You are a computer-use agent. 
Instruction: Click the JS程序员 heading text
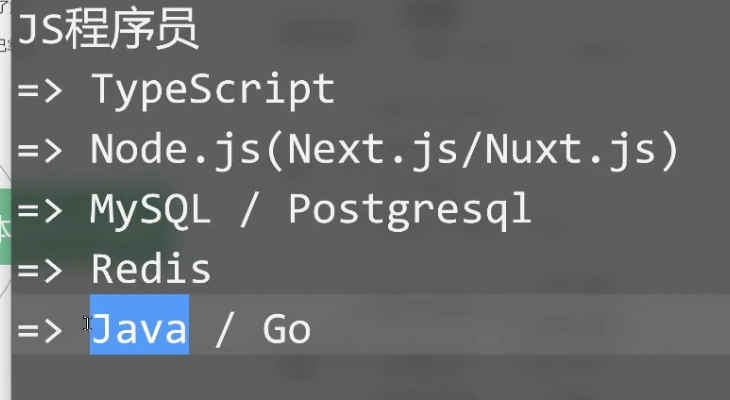[x=108, y=29]
